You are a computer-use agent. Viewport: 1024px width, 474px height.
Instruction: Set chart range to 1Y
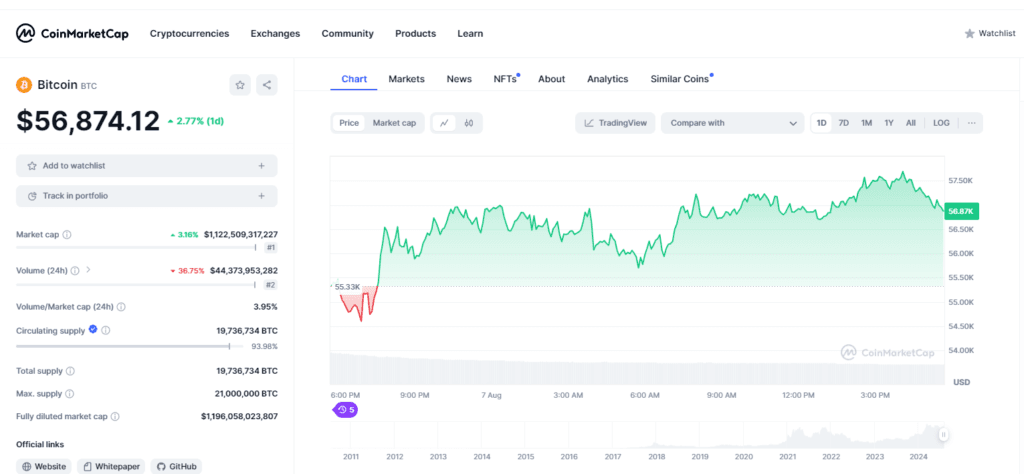(x=889, y=123)
